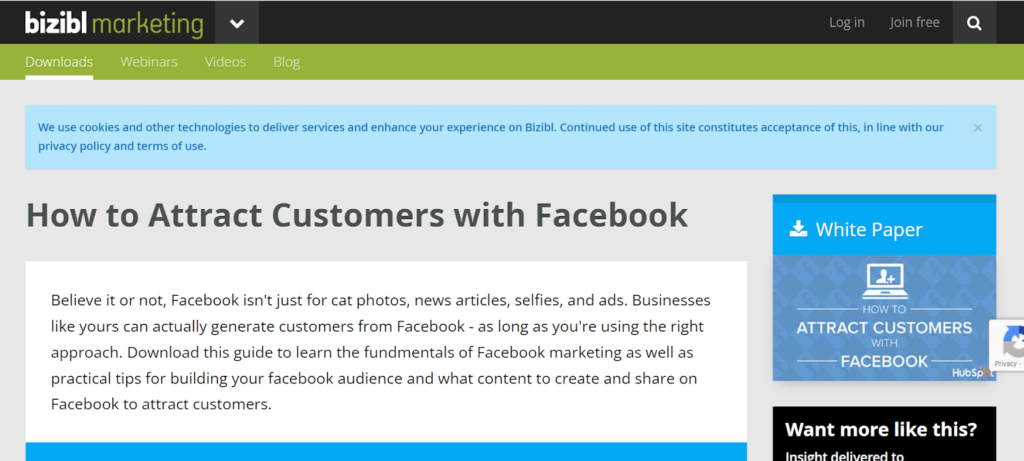Viewport: 1024px width, 461px height.
Task: Click the page title about attracting Facebook customers
Action: [357, 215]
